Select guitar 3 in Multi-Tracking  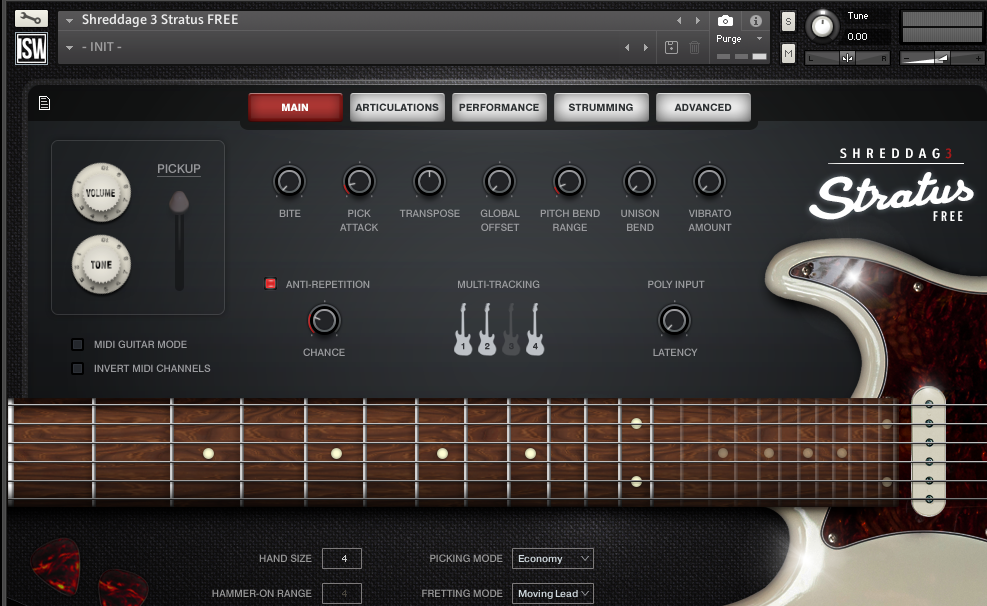pyautogui.click(x=511, y=329)
